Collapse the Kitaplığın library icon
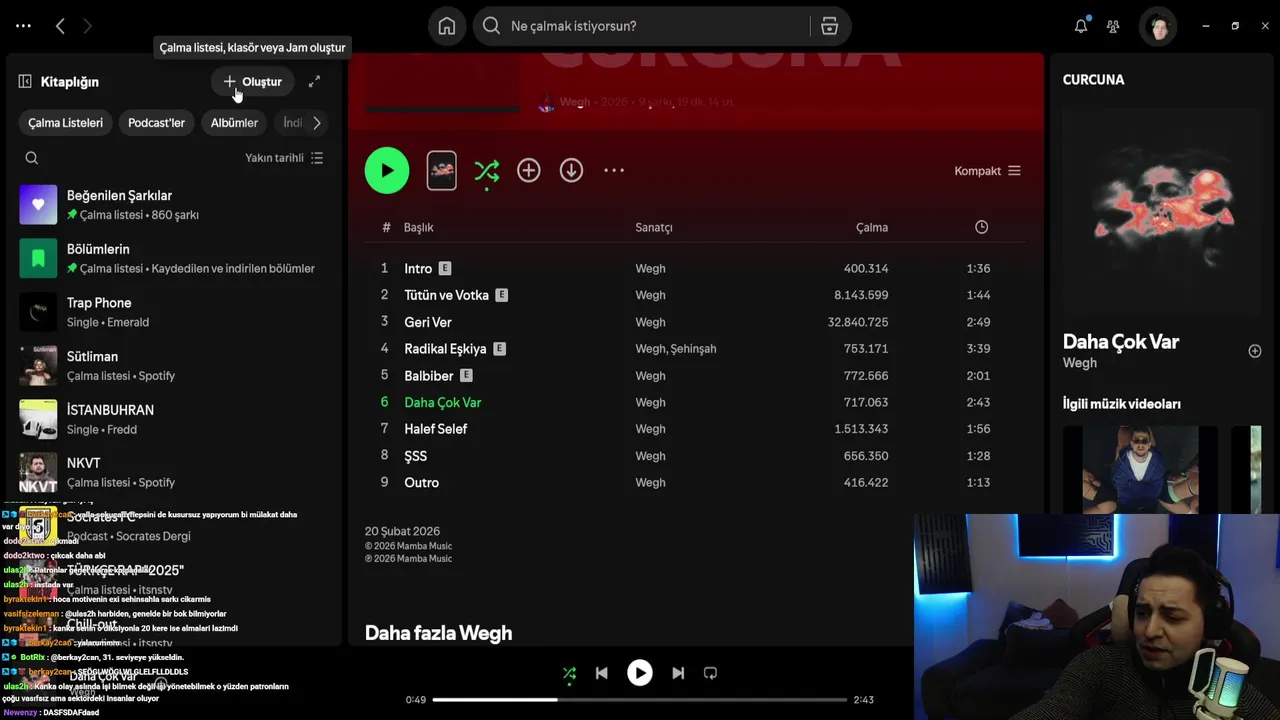The width and height of the screenshot is (1280, 720). [25, 81]
